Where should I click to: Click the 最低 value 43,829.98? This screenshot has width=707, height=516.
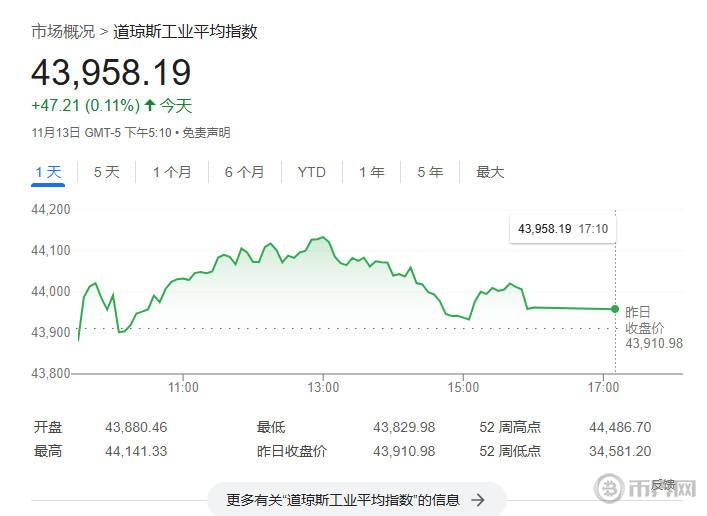[404, 427]
